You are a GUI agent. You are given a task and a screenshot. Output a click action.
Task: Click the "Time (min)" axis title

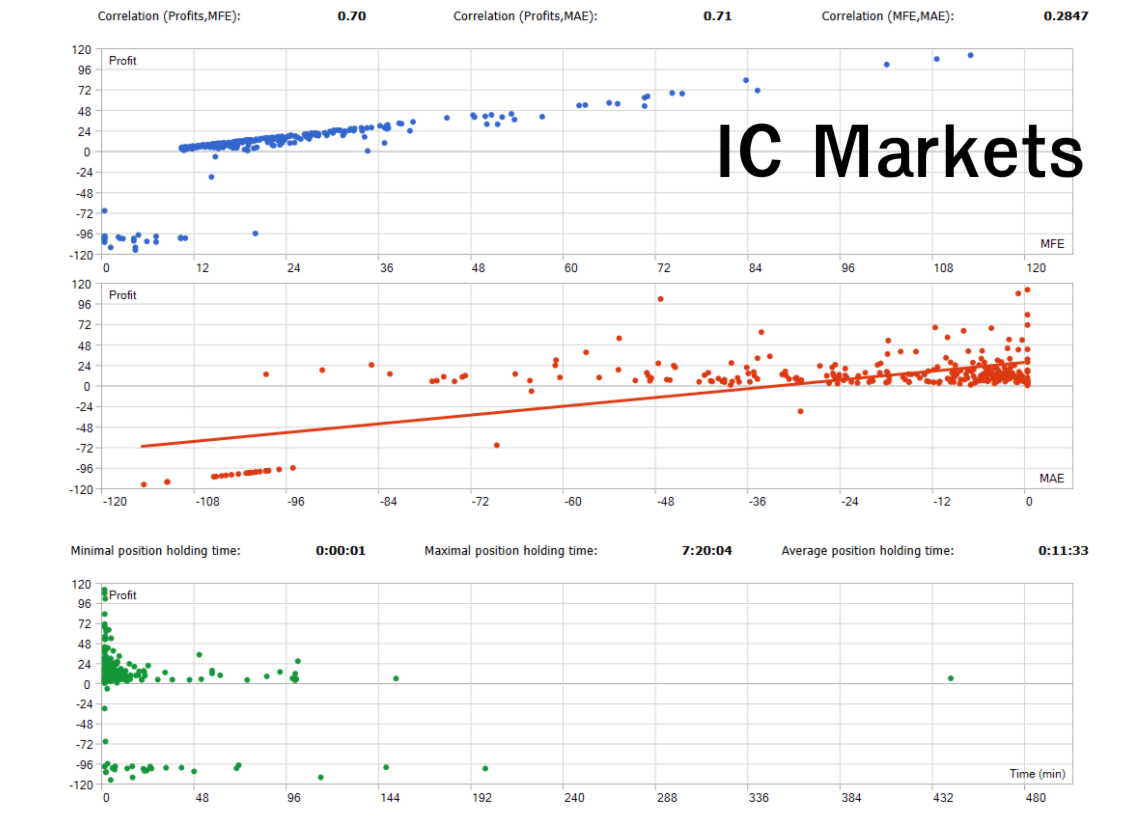(1037, 774)
